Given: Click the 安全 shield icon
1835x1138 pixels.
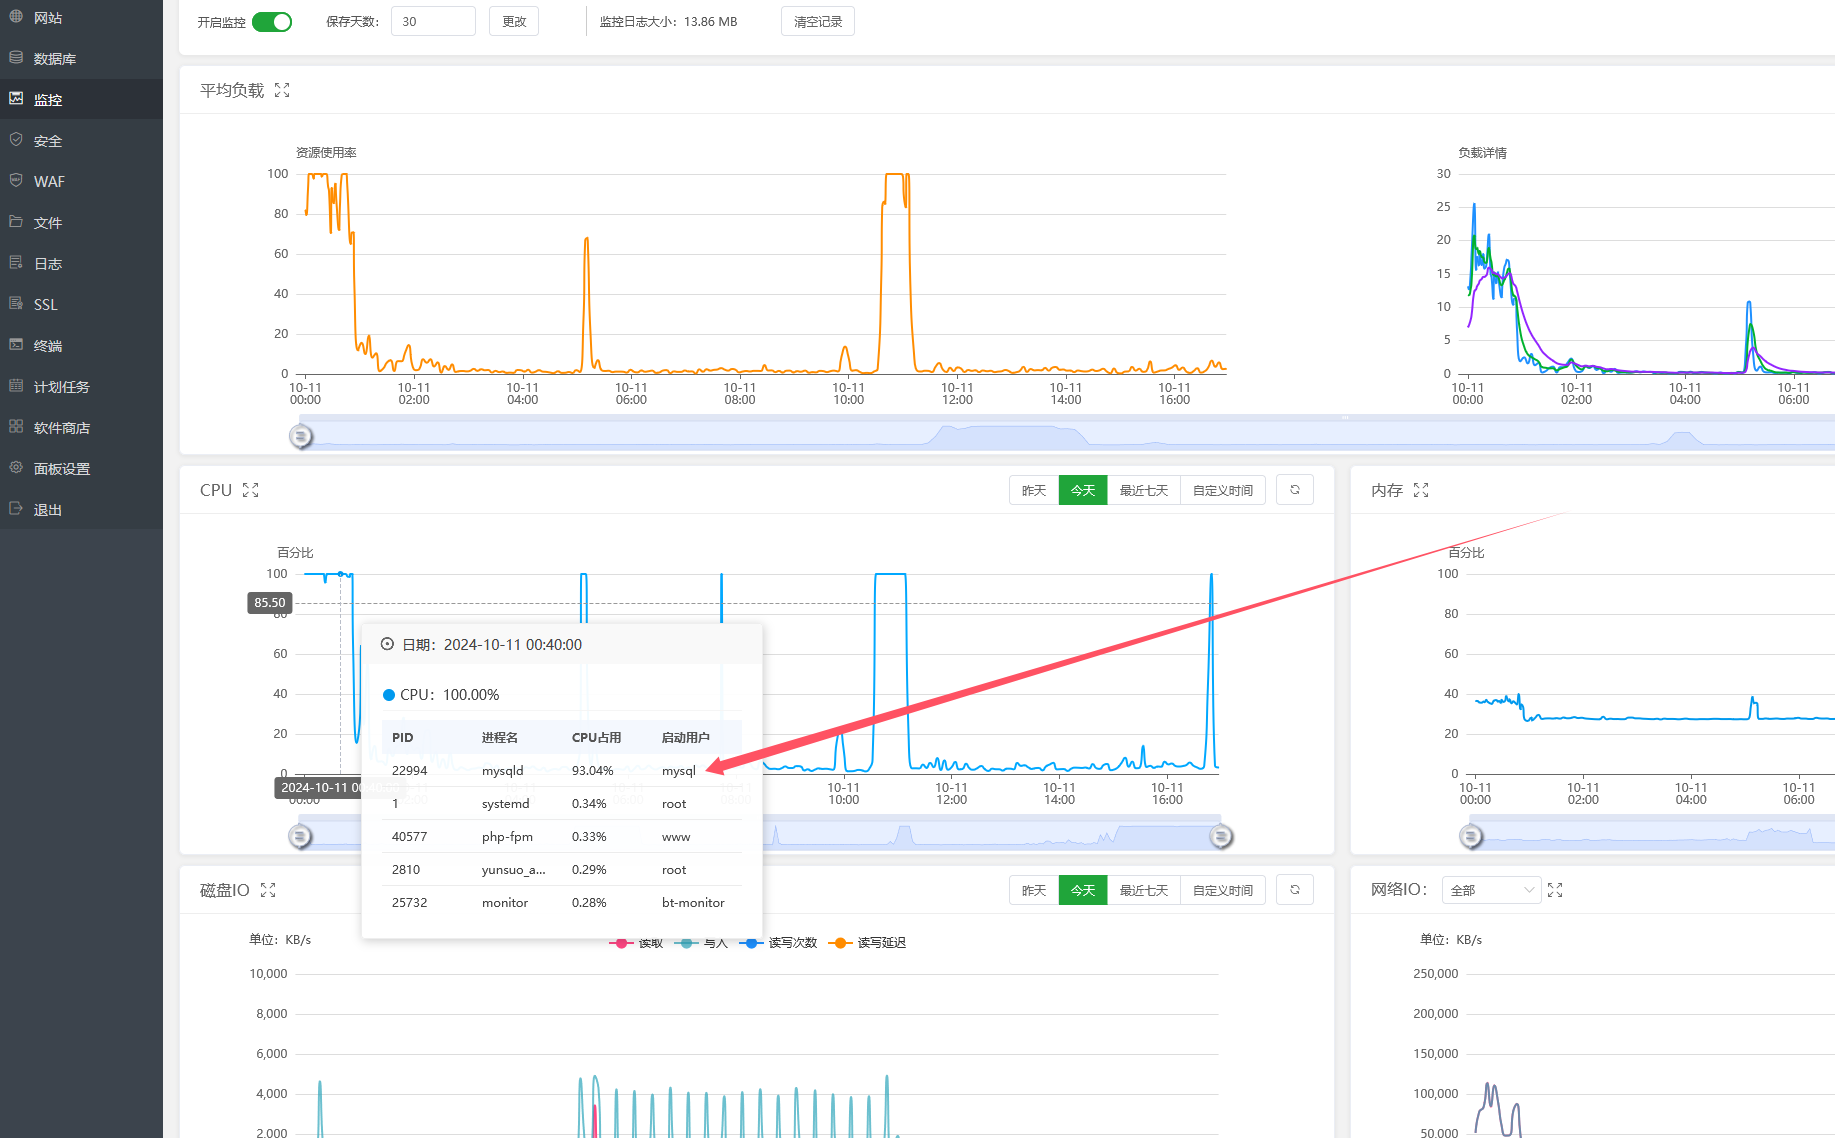Looking at the screenshot, I should [x=16, y=140].
